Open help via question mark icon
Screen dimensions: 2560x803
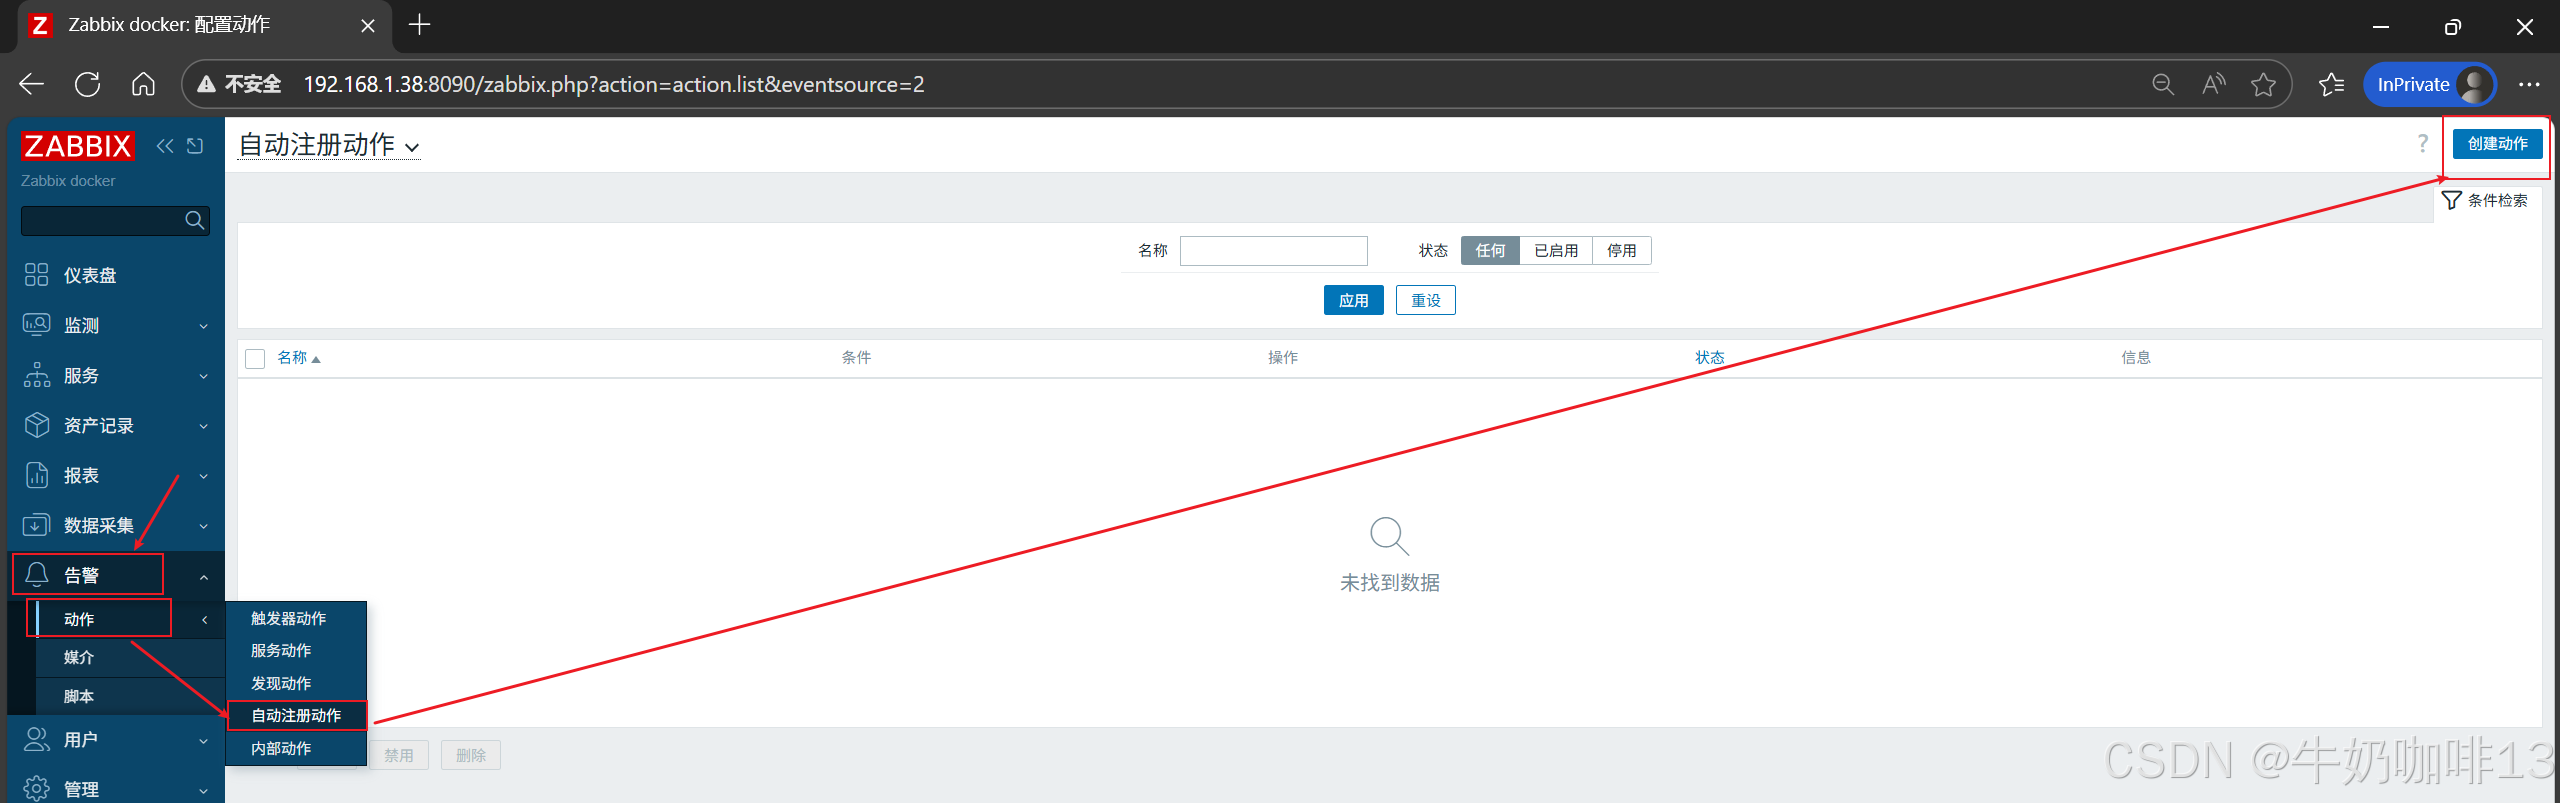[2422, 144]
